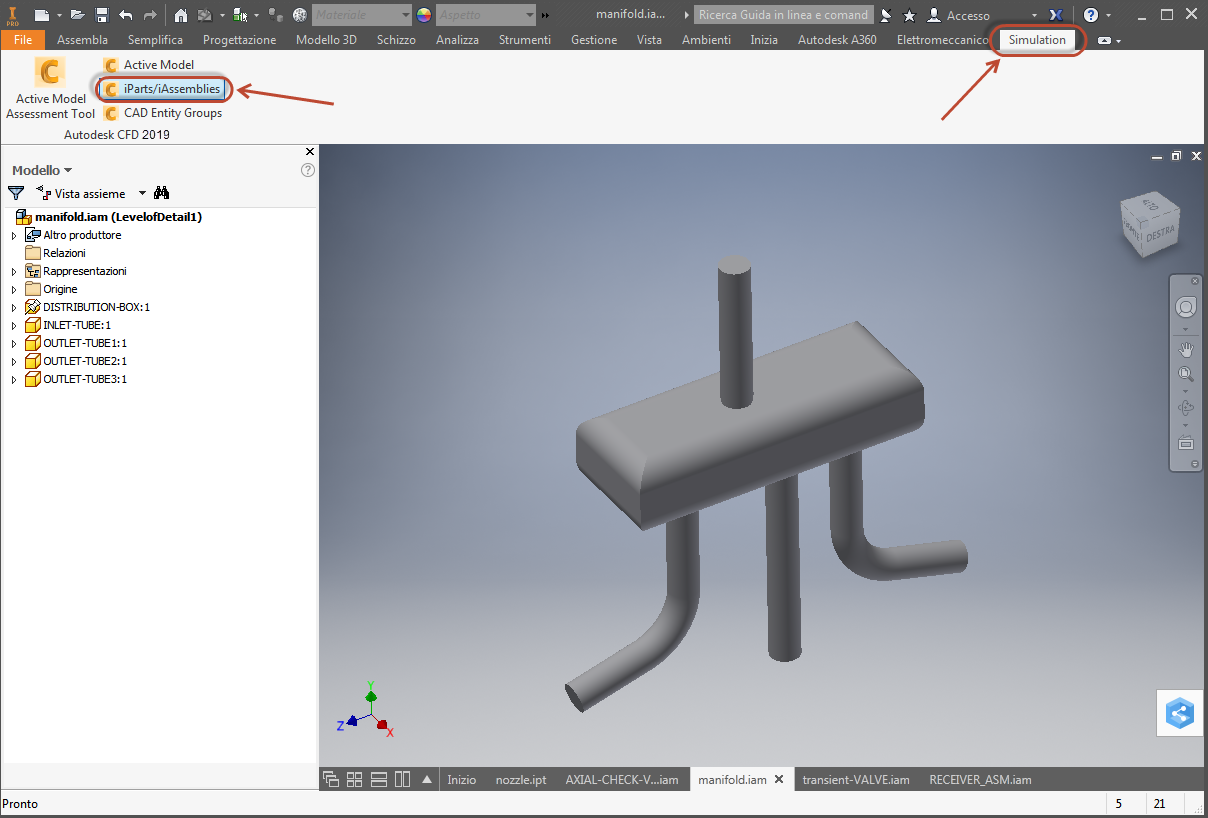This screenshot has width=1208, height=818.
Task: Click the tile windows grid icon
Action: point(355,780)
